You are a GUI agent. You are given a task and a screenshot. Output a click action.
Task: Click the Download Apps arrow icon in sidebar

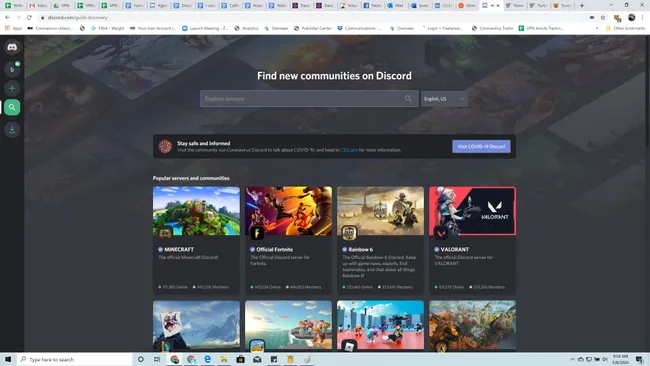click(x=12, y=129)
